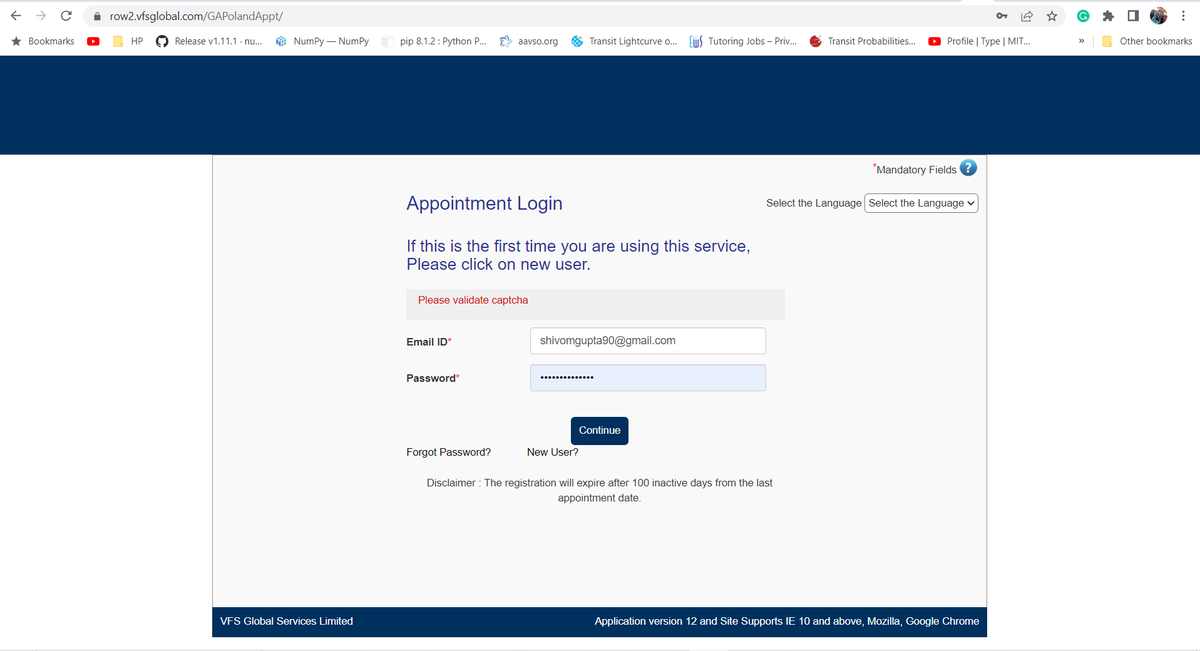Bookmark this page with star icon

(1052, 16)
